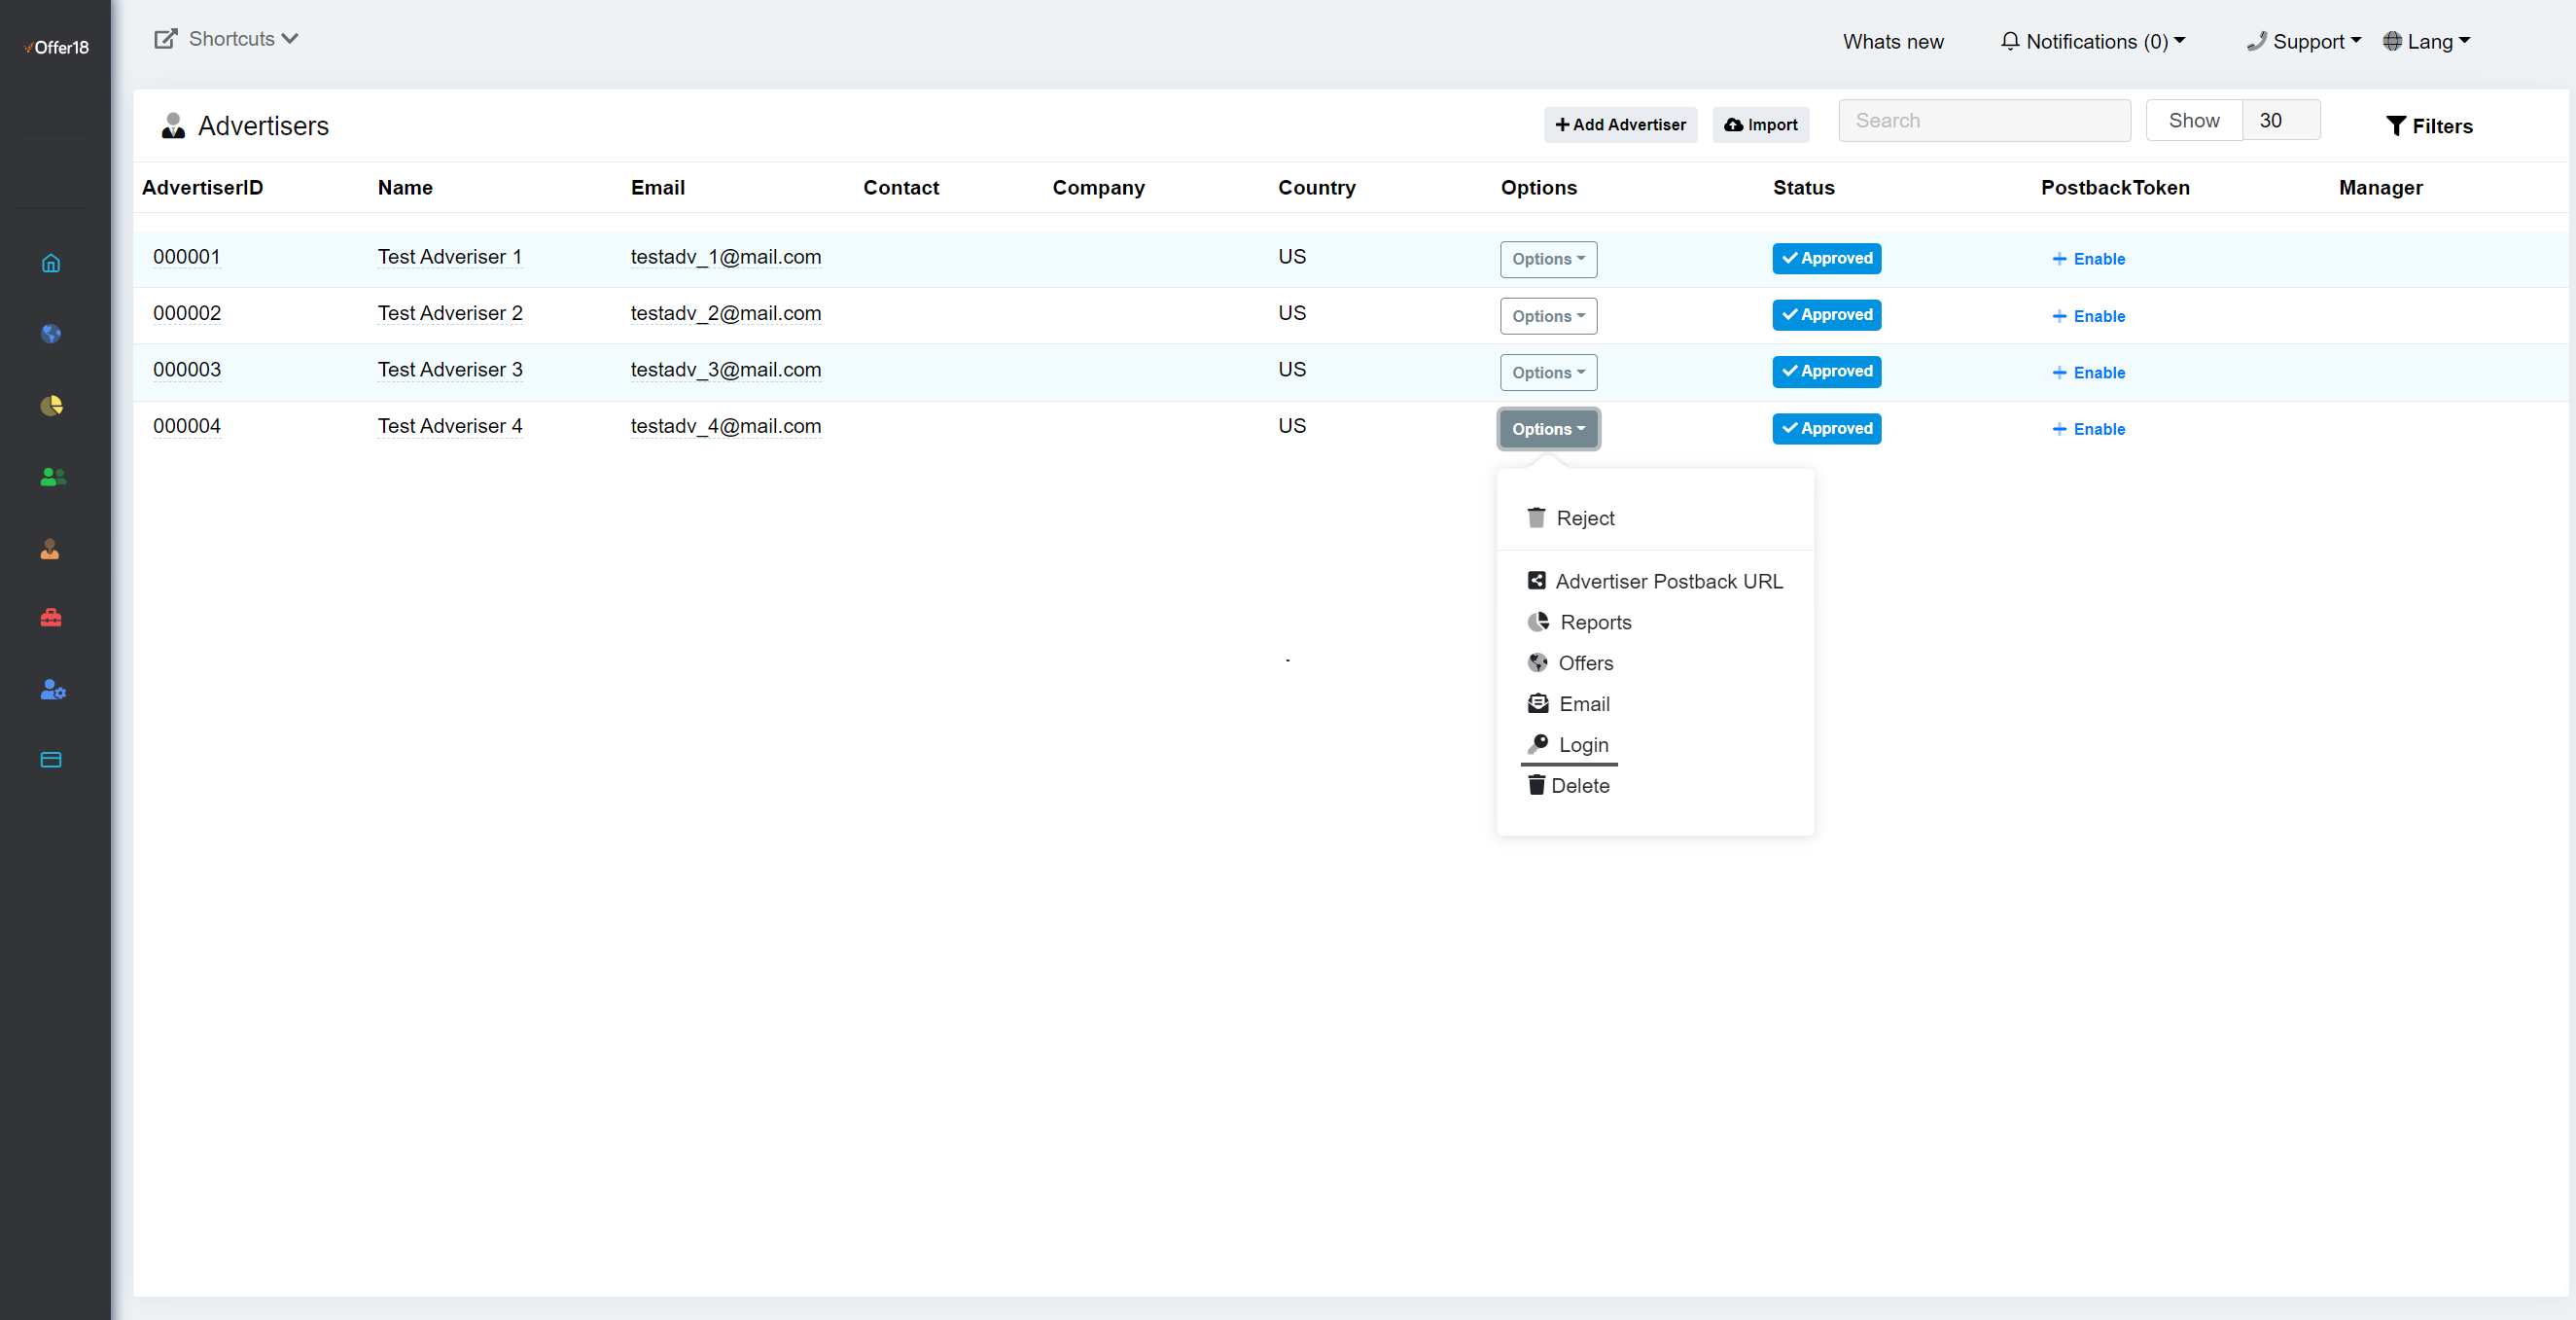This screenshot has width=2576, height=1320.
Task: Open Options dropdown for Test Adveriser 2
Action: point(1547,316)
